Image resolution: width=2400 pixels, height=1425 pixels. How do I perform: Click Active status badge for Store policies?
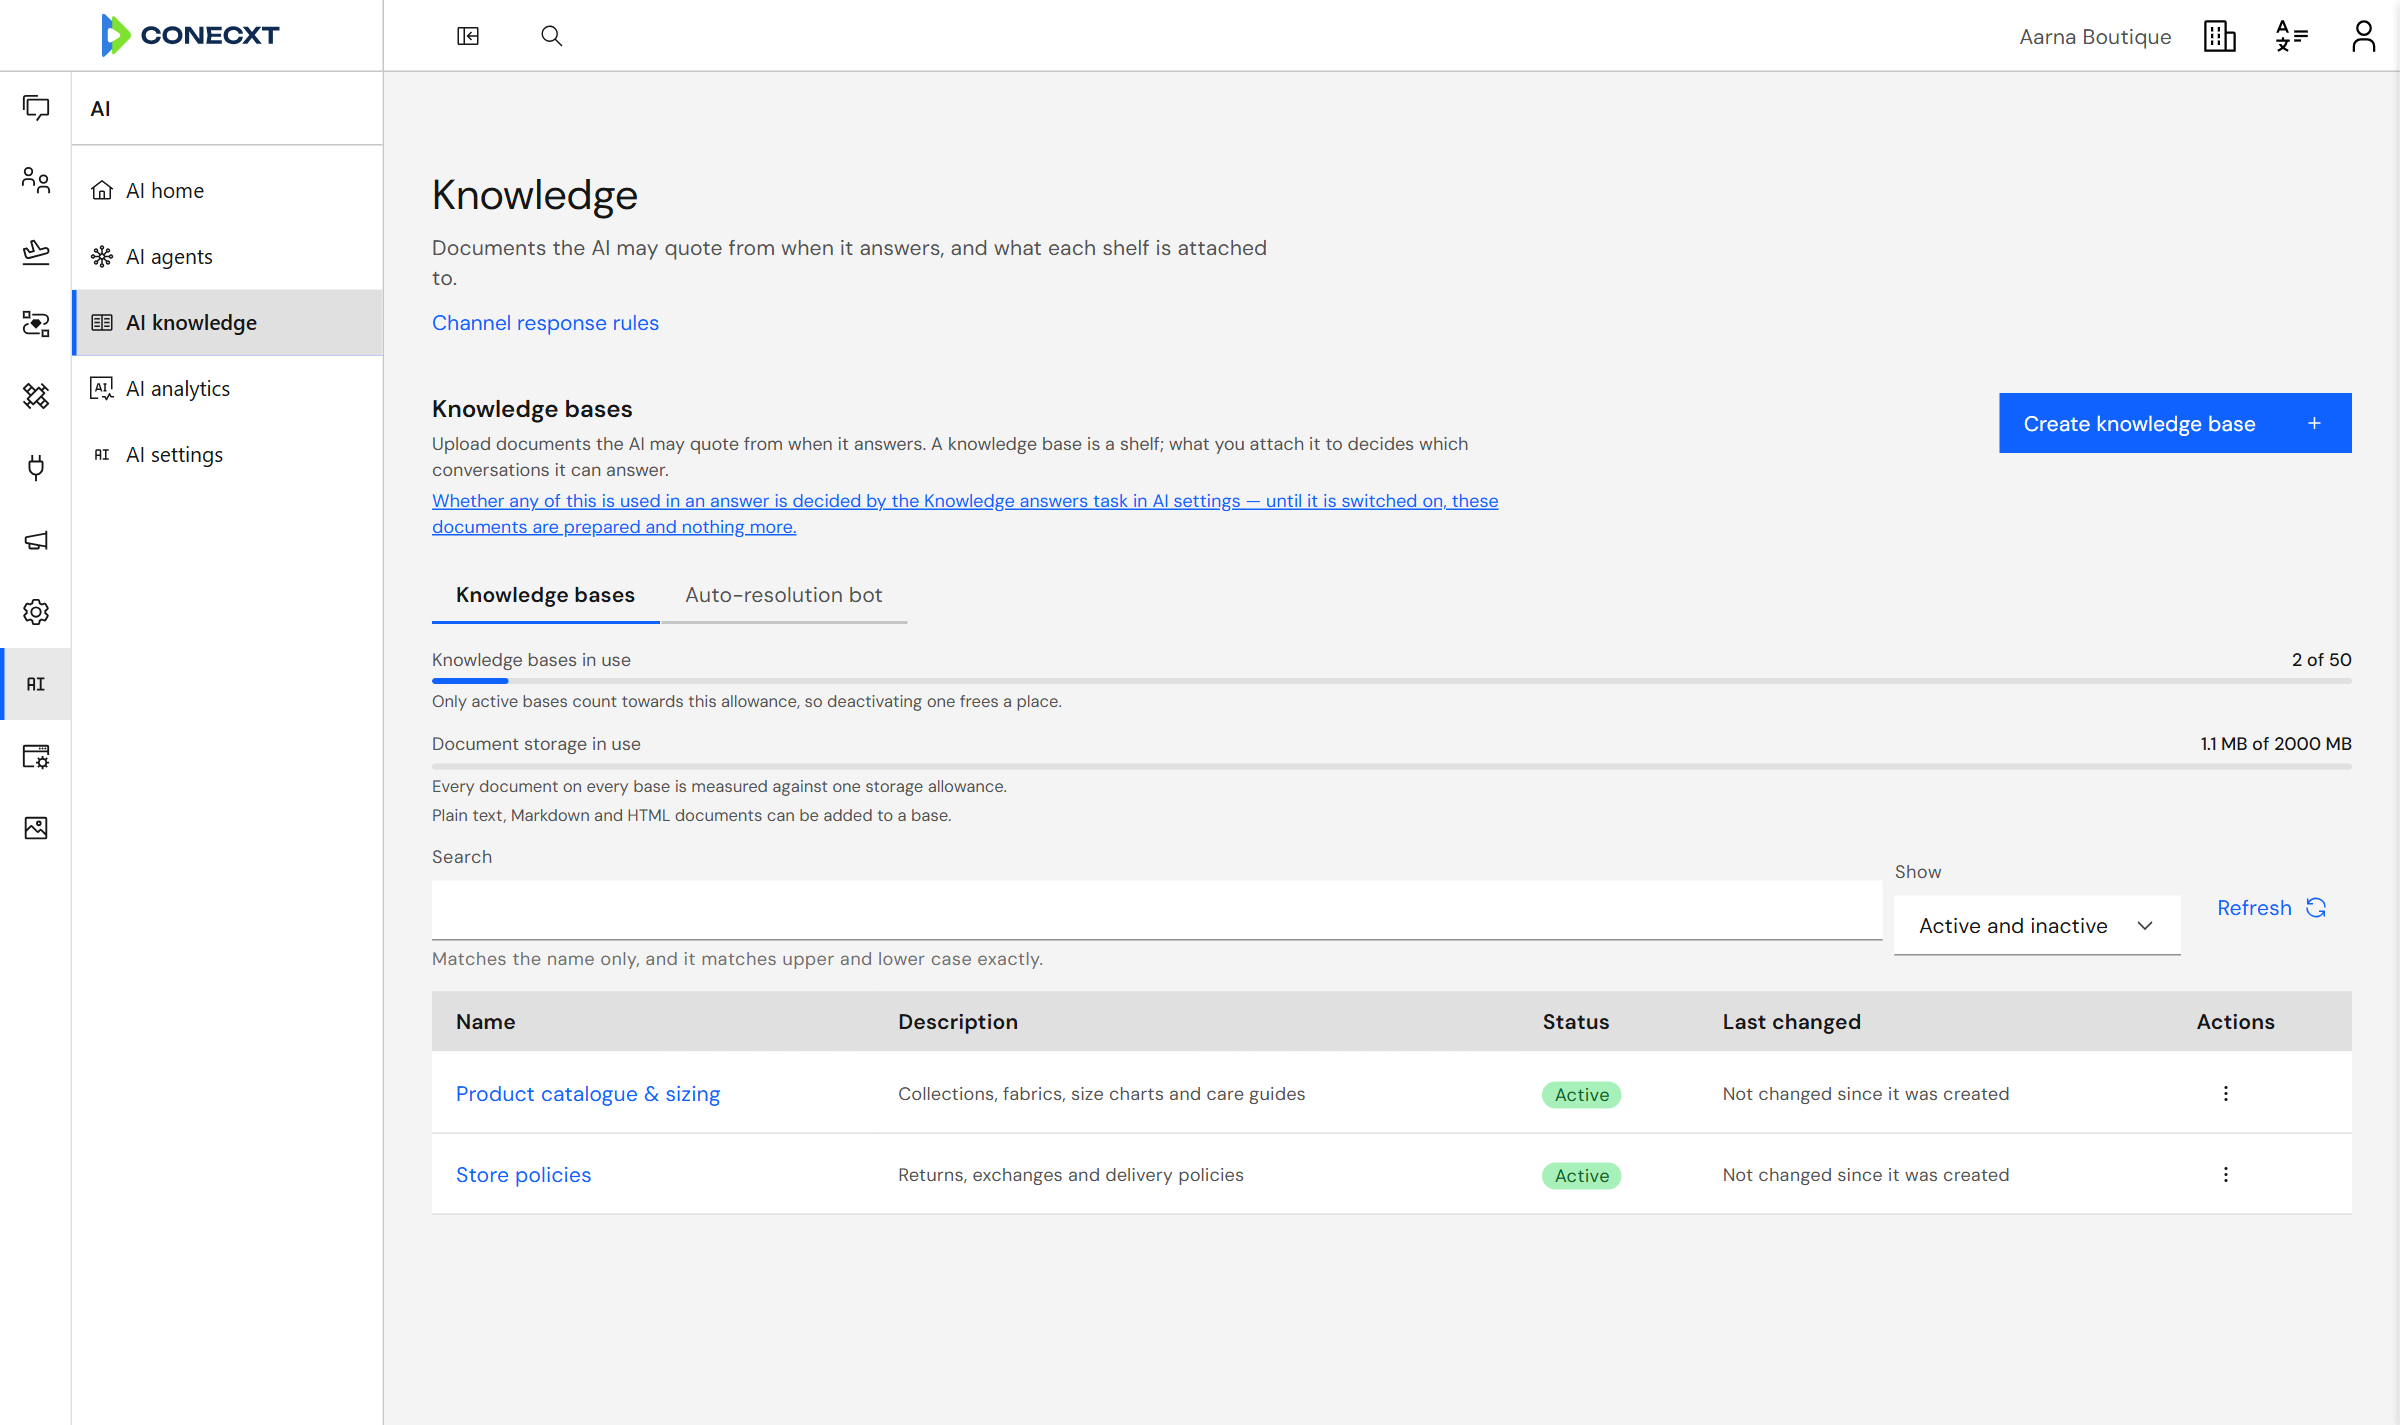1581,1176
